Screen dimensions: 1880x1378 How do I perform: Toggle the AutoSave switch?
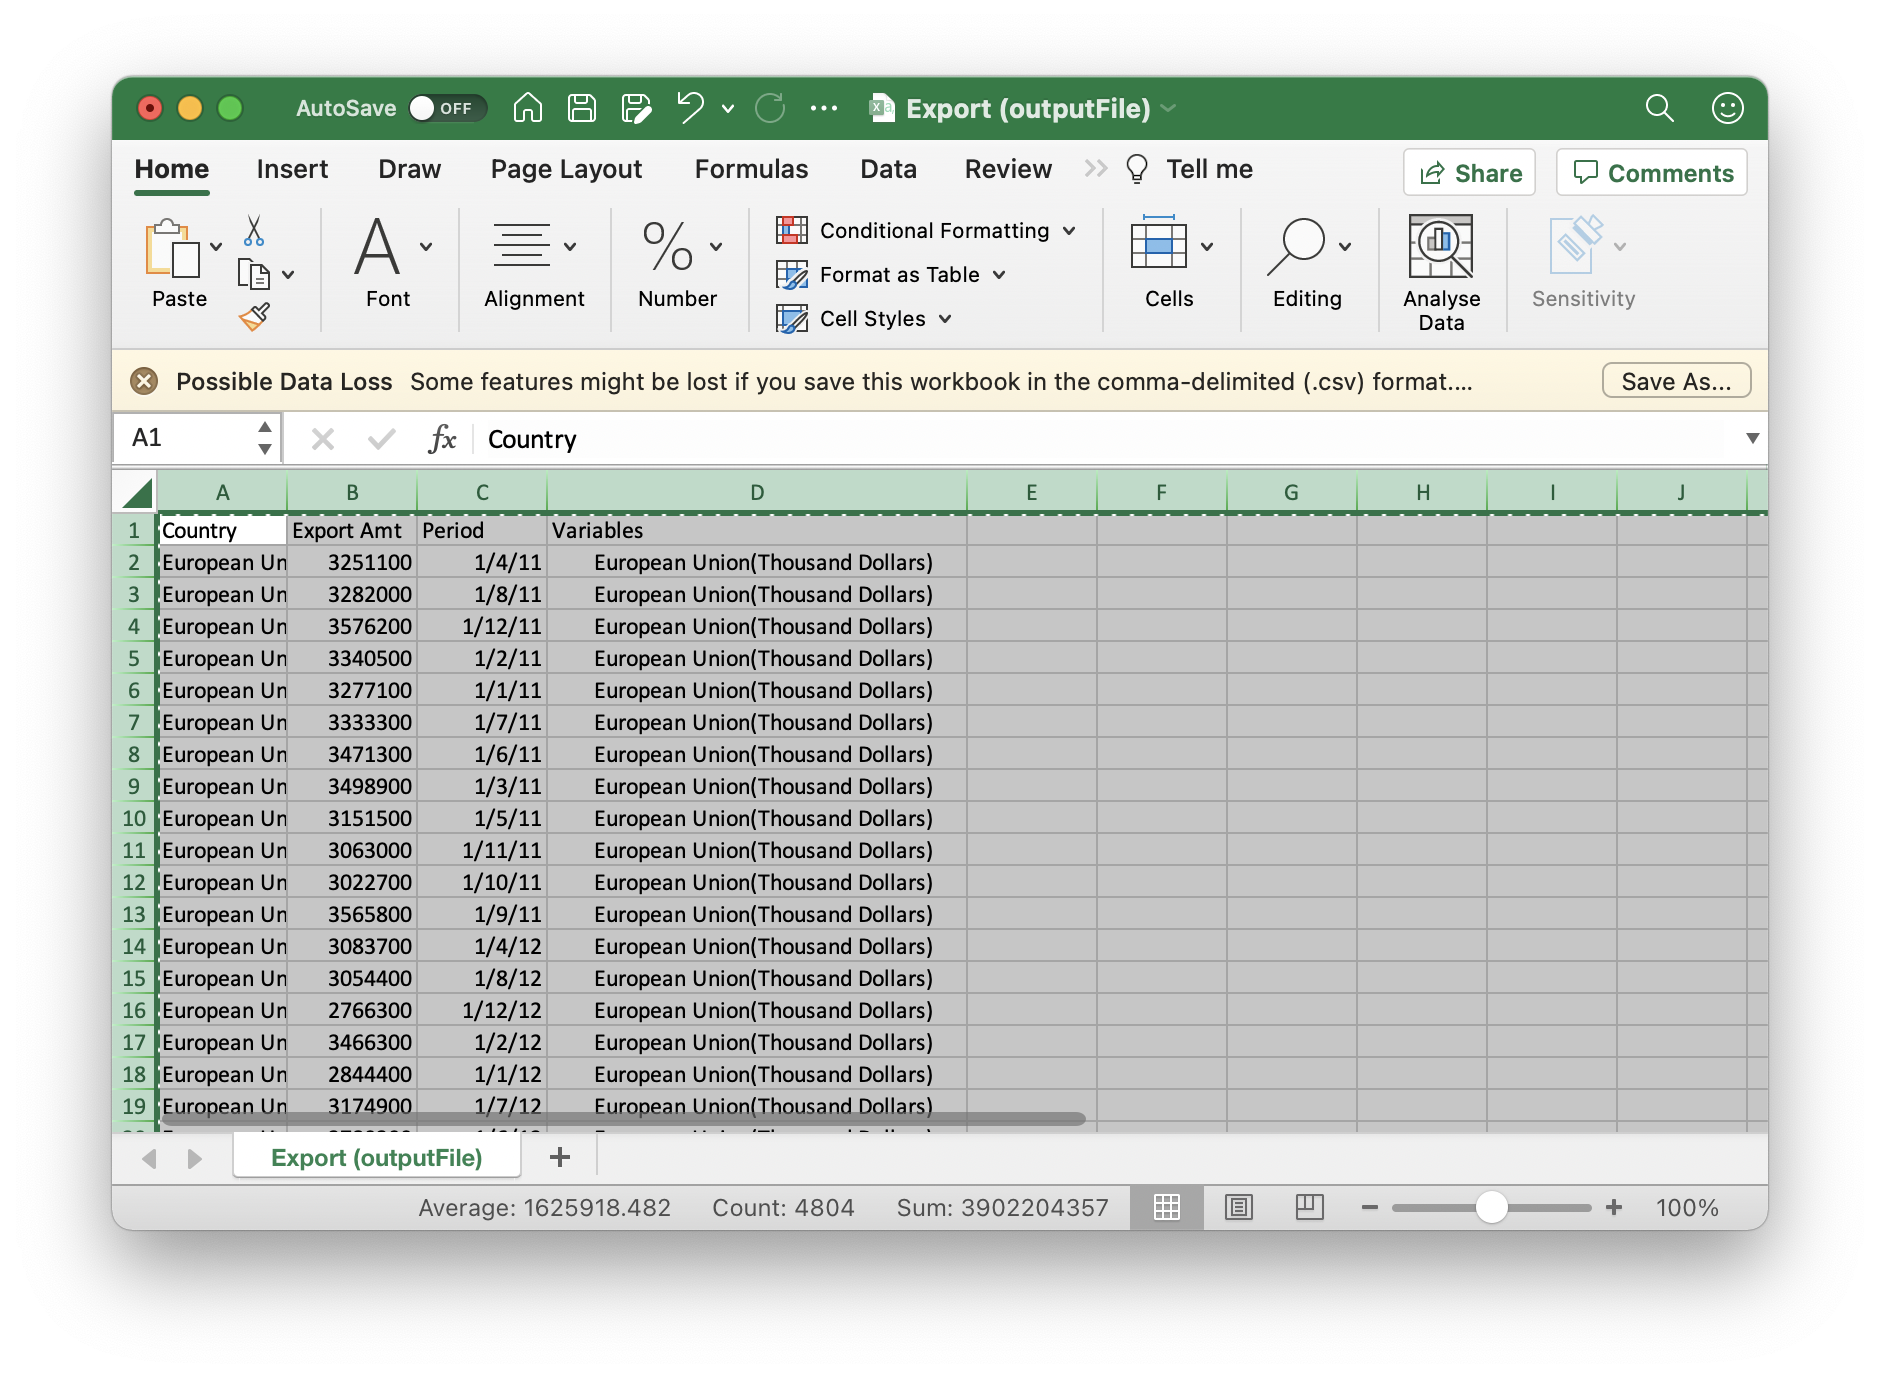click(446, 108)
